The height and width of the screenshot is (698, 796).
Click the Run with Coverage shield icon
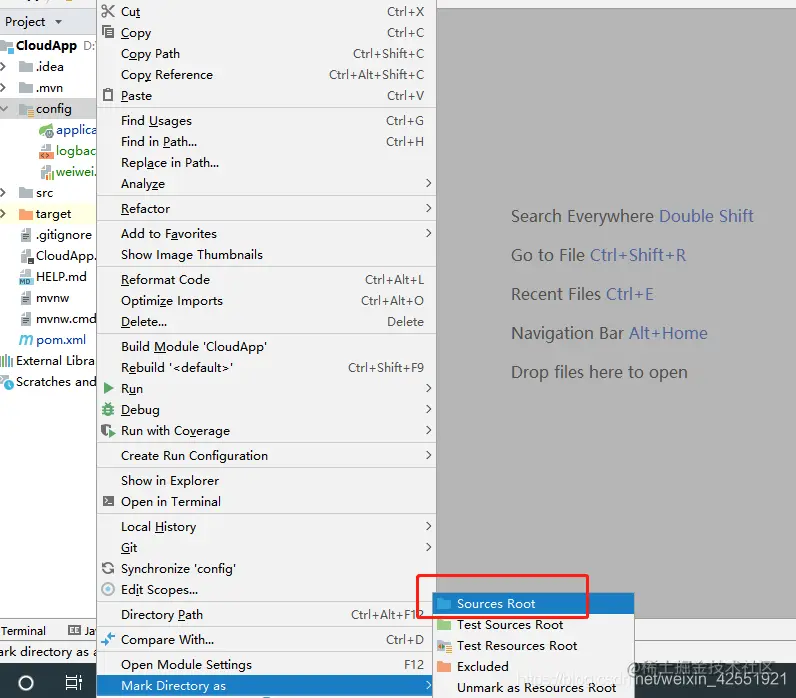[x=108, y=430]
